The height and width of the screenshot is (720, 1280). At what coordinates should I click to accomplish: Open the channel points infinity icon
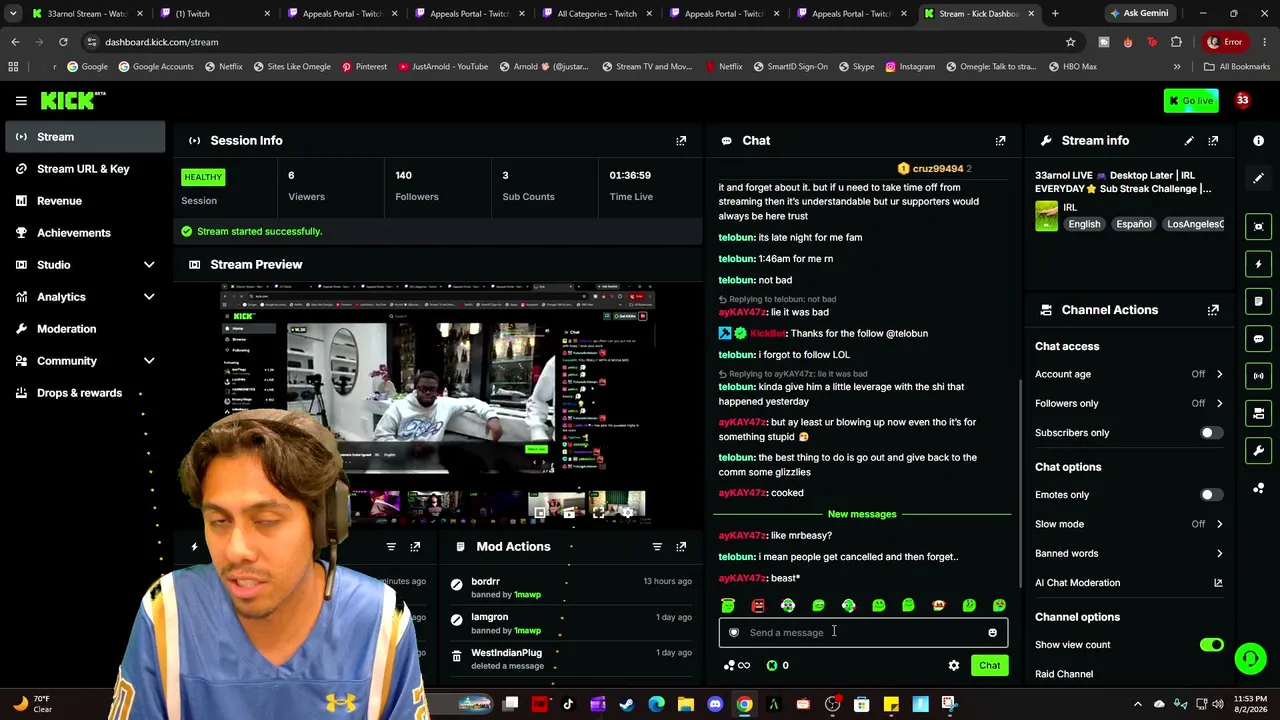pyautogui.click(x=737, y=666)
